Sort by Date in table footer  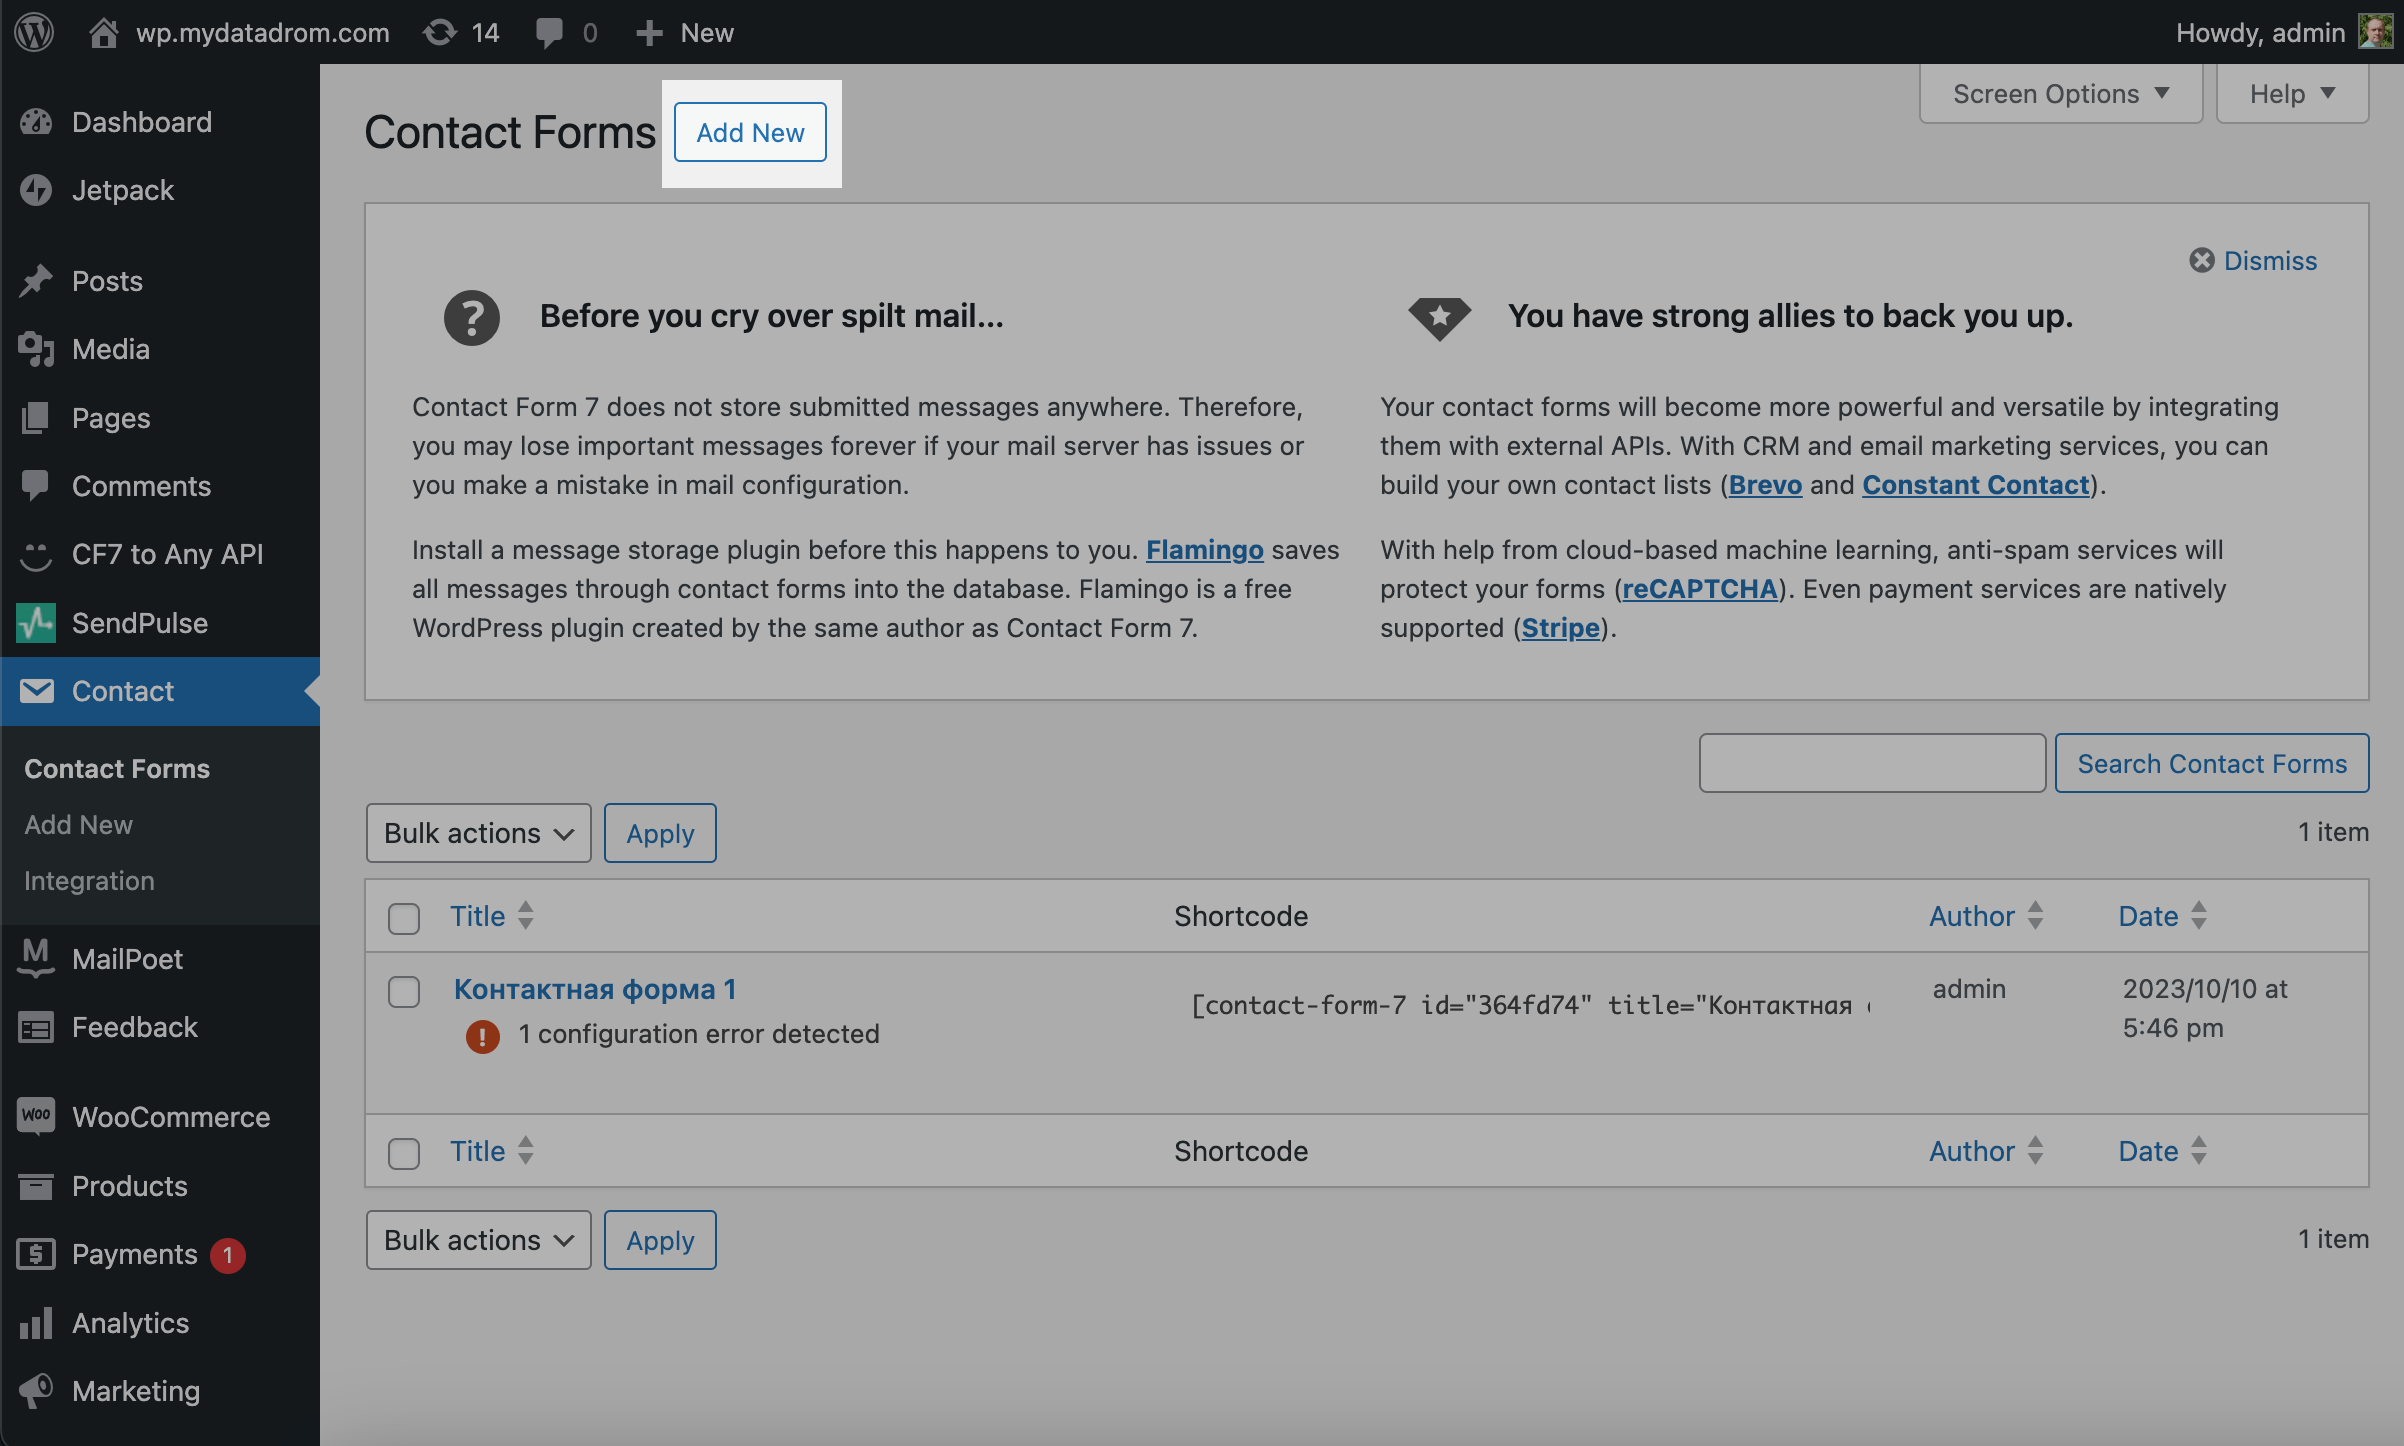click(x=2161, y=1151)
